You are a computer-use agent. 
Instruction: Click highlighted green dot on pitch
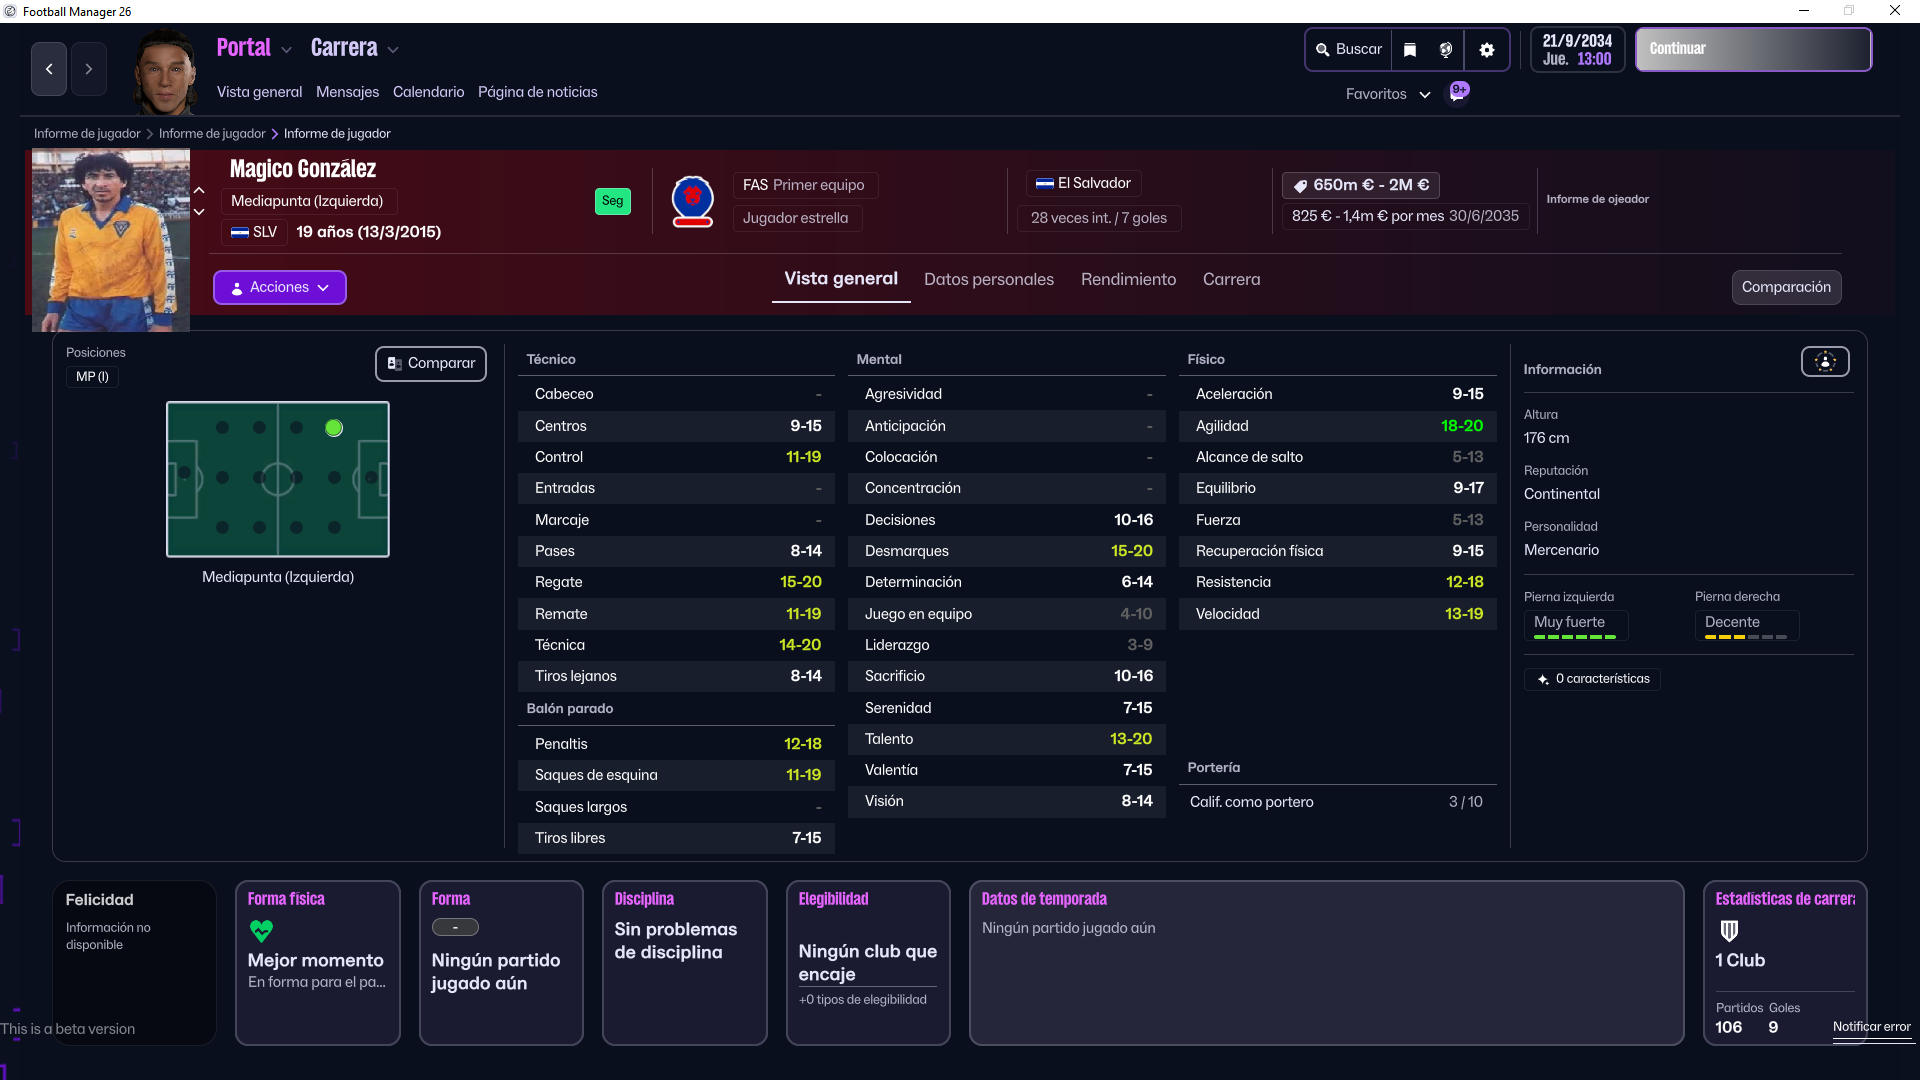pos(334,428)
